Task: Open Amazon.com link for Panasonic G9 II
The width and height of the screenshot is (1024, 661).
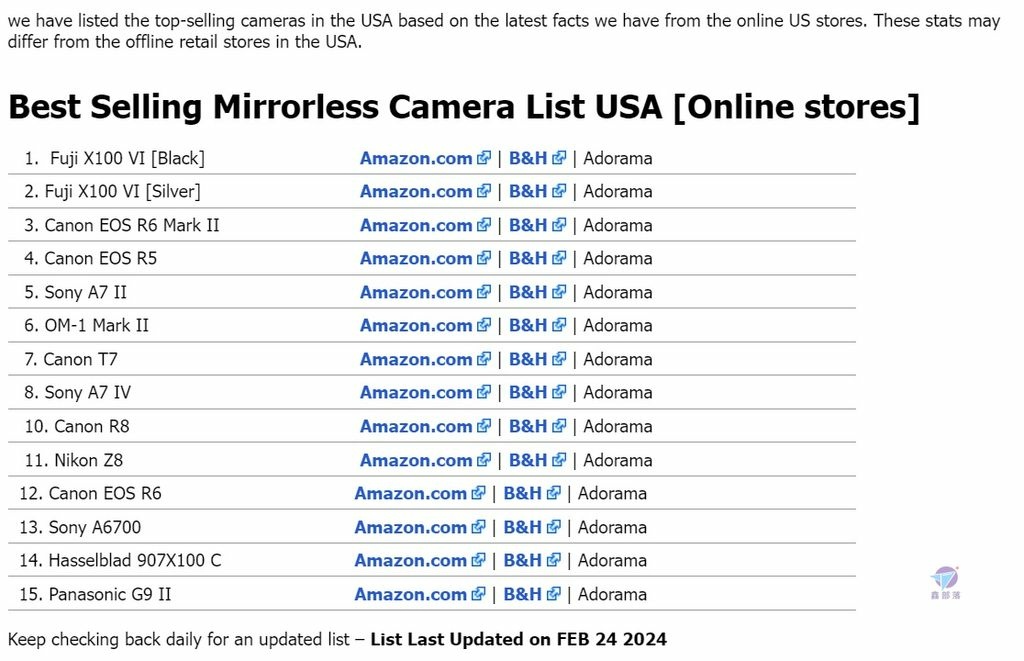Action: click(x=411, y=594)
